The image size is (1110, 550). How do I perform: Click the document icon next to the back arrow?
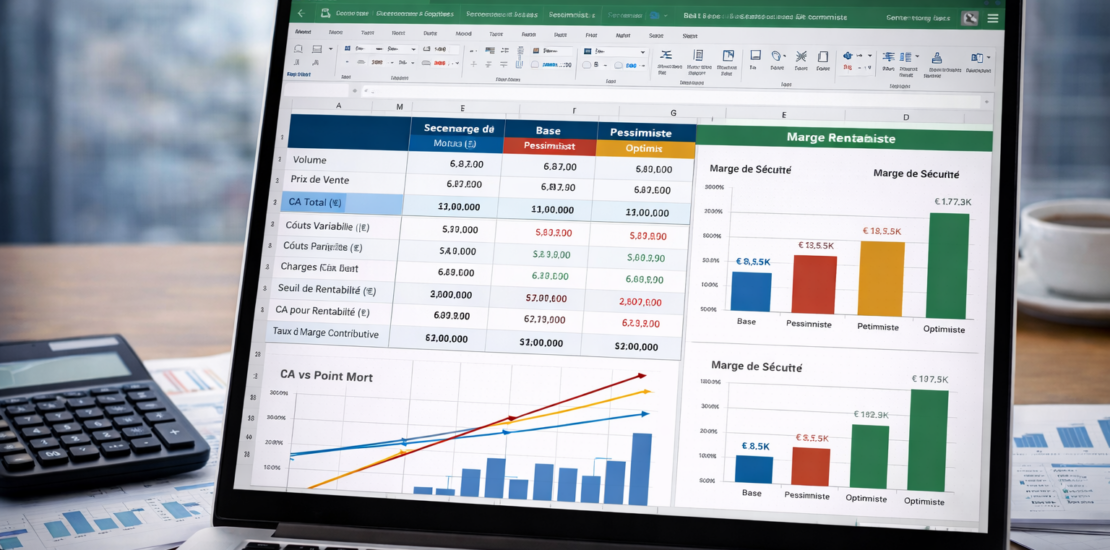325,13
